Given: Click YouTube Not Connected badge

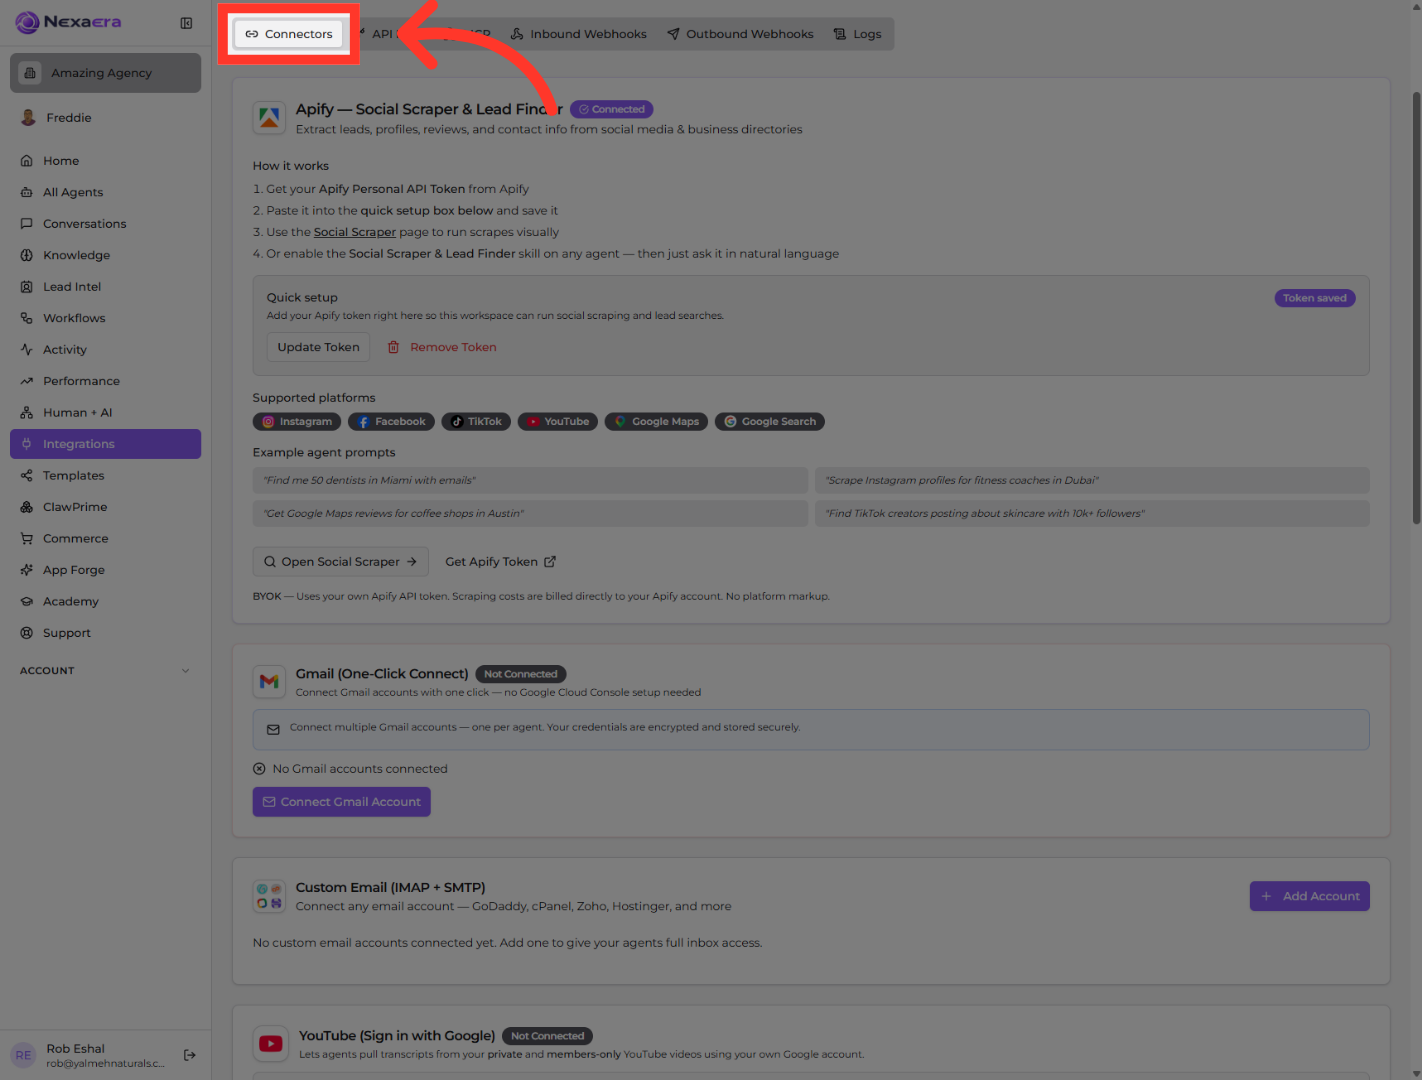Looking at the screenshot, I should point(548,1036).
